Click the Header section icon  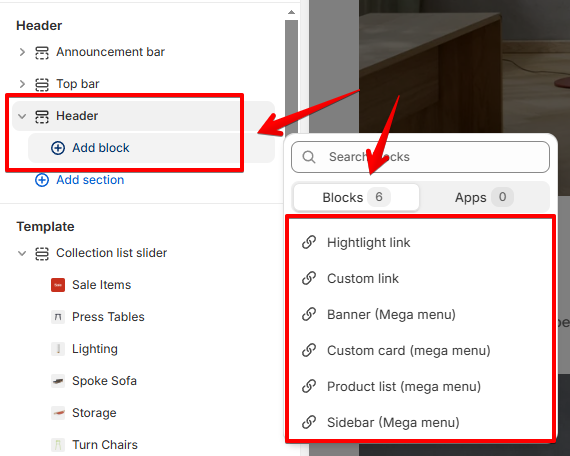coord(42,116)
